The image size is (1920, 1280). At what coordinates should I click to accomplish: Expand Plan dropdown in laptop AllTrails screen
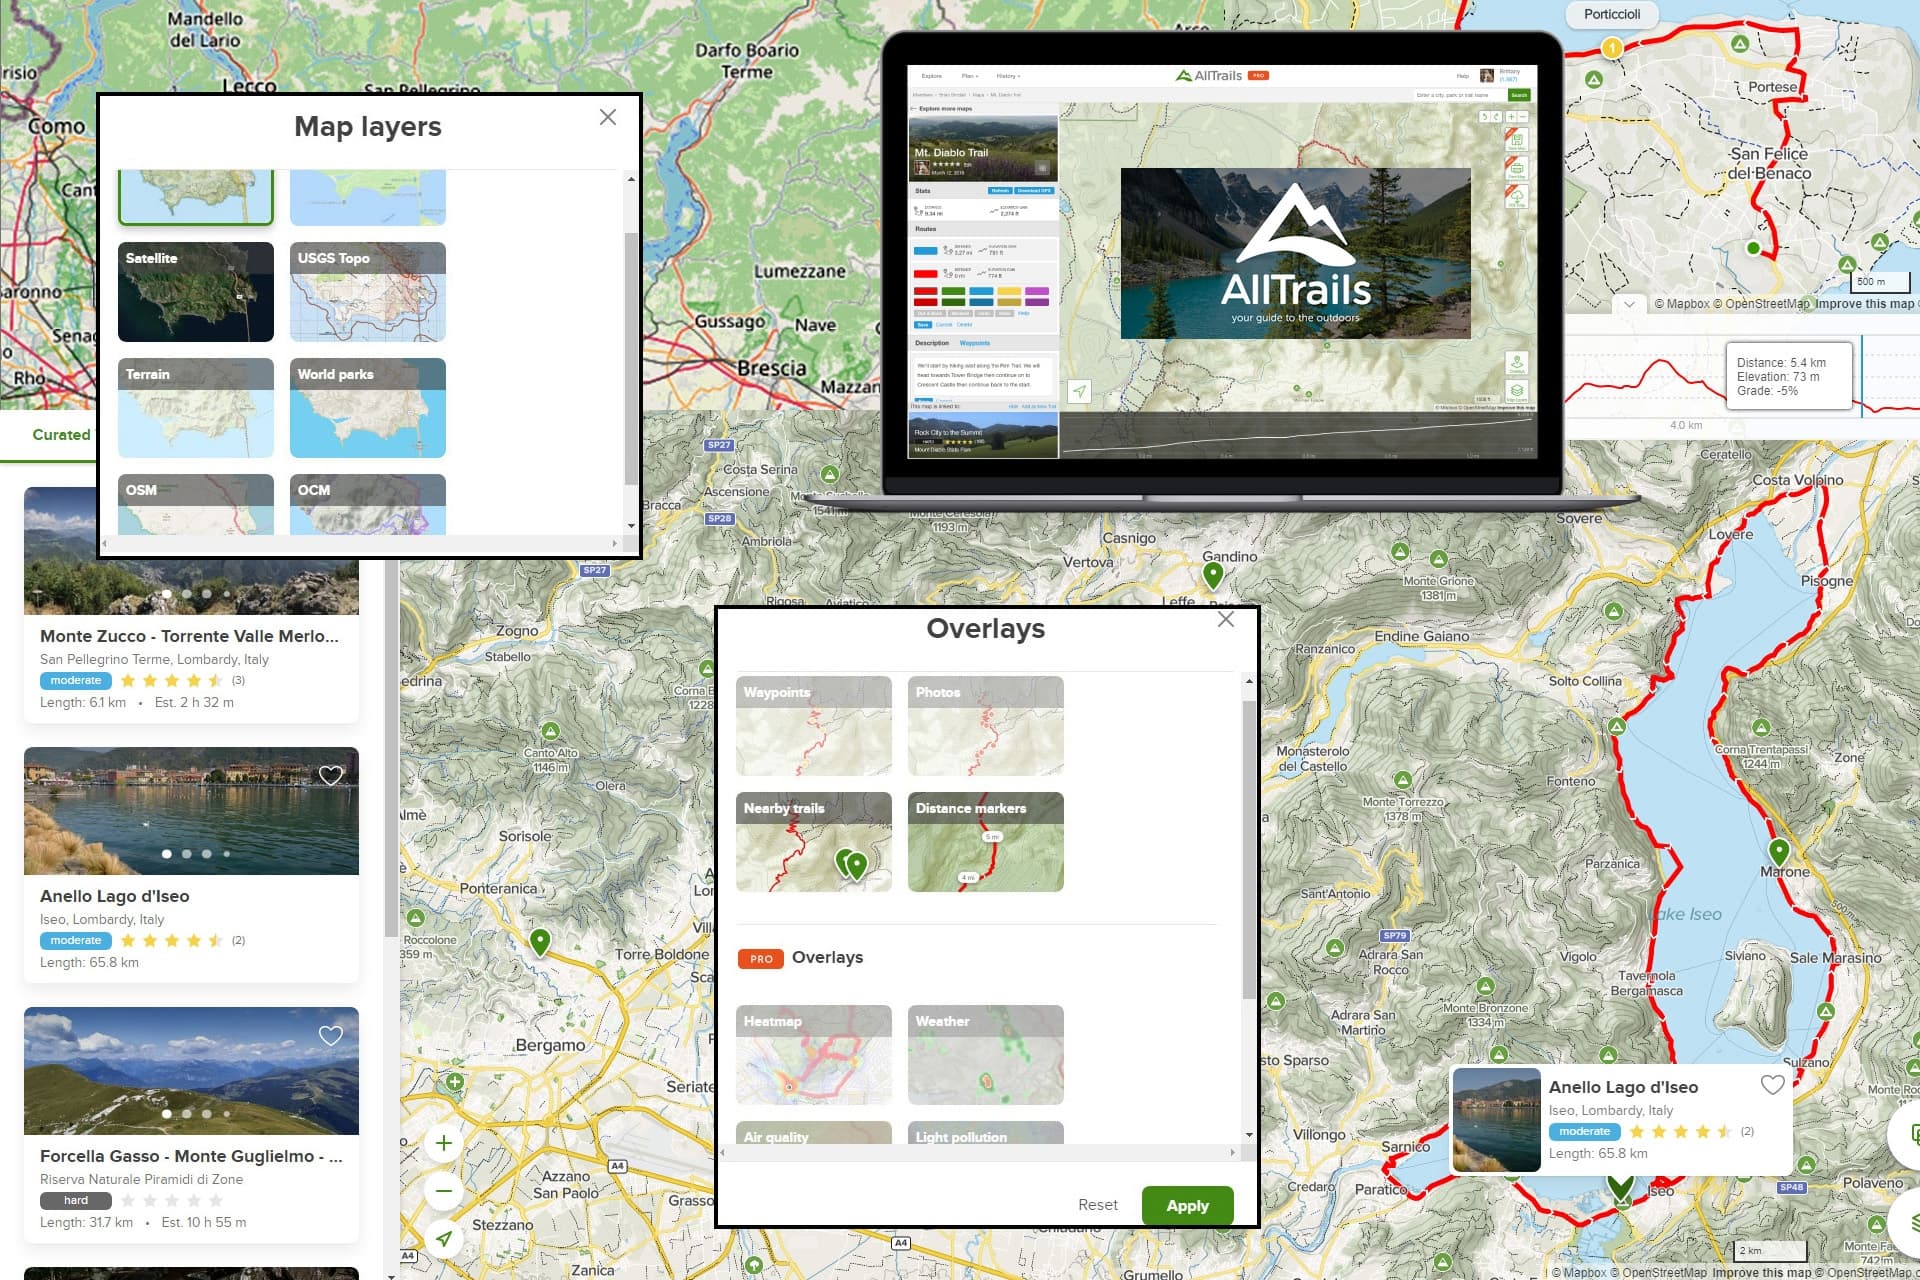click(x=970, y=76)
